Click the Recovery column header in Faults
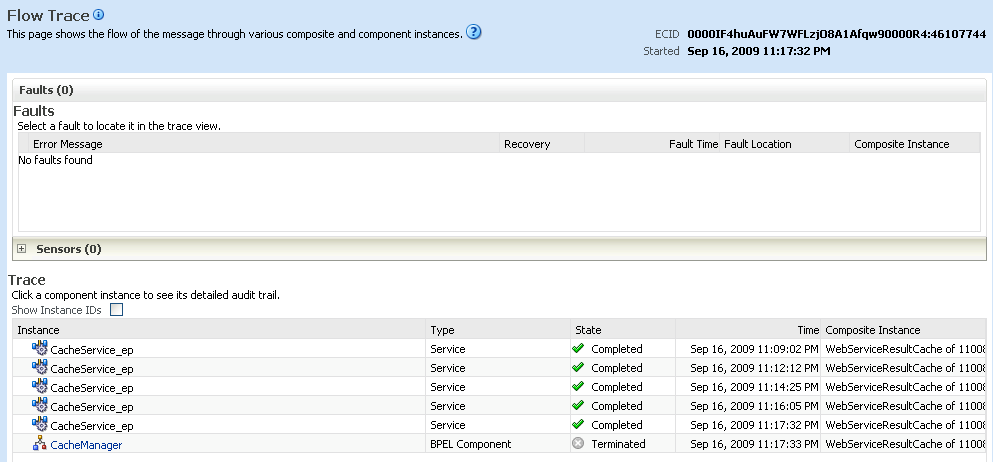The height and width of the screenshot is (462, 993). click(527, 144)
